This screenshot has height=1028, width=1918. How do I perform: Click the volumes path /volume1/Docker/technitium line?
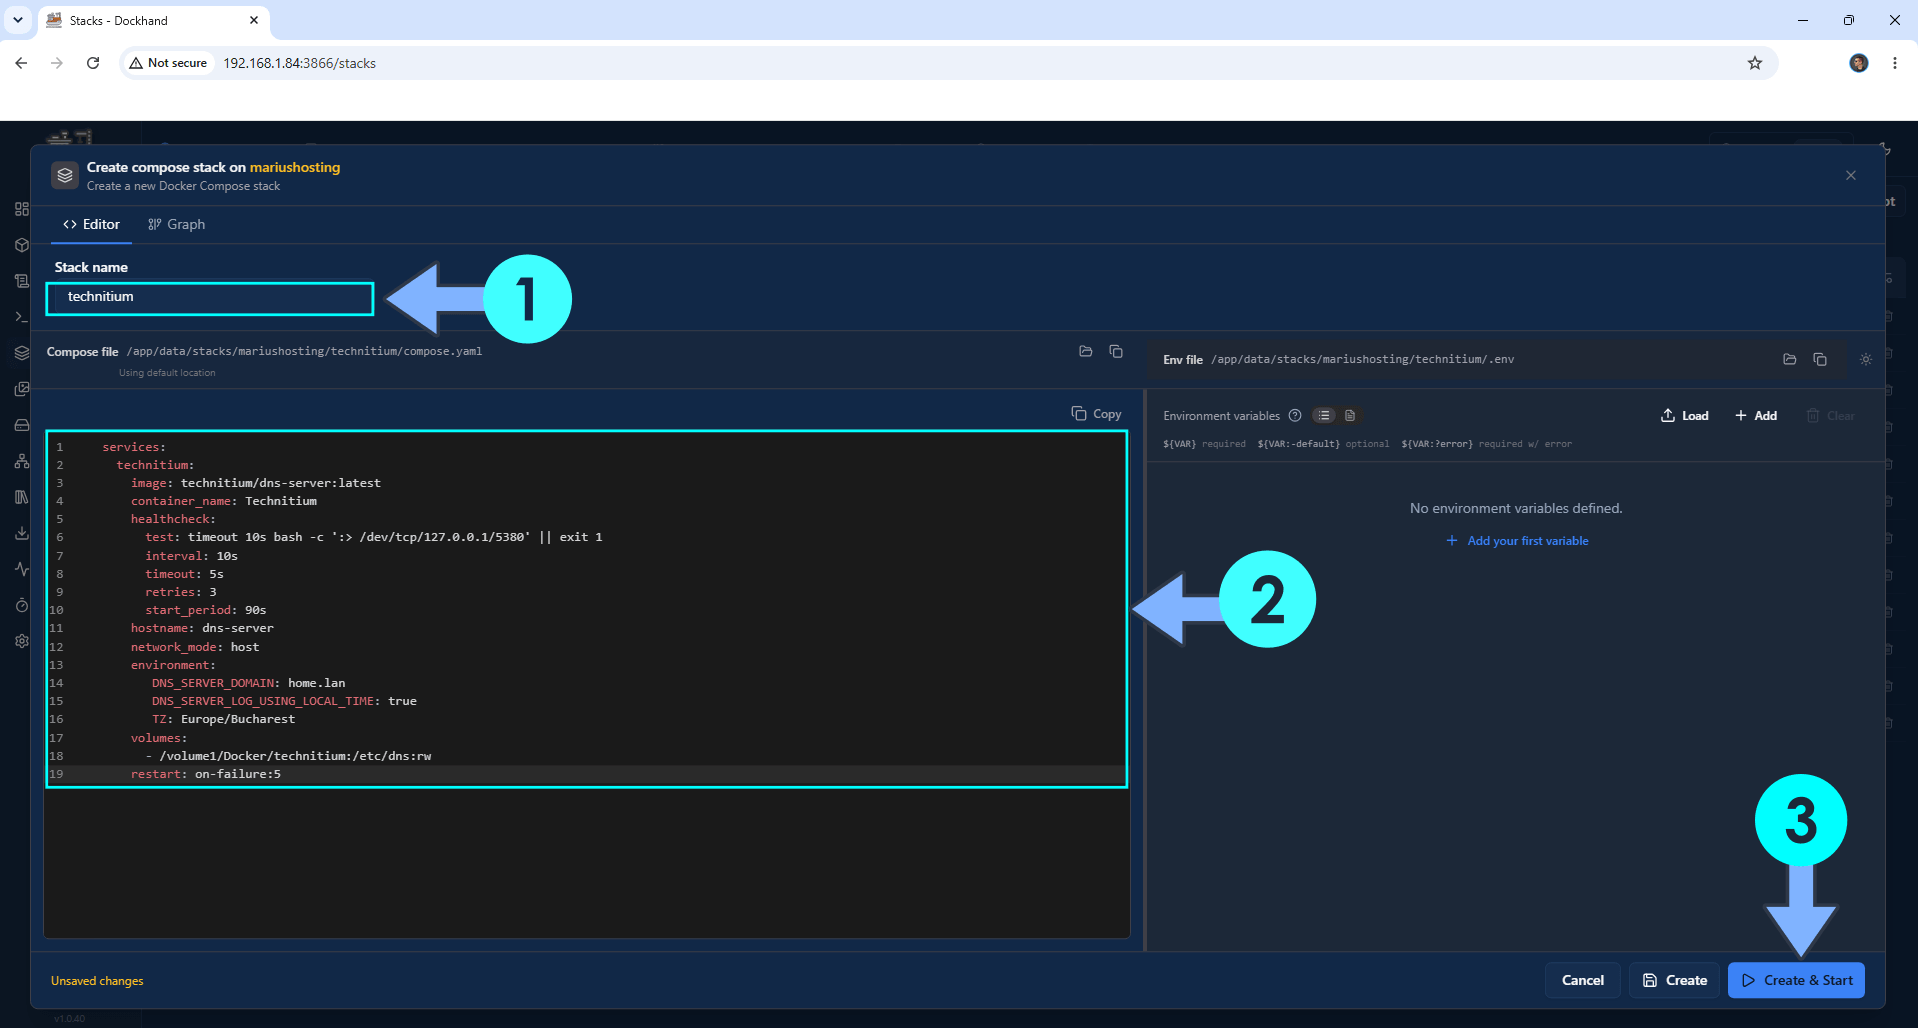289,756
